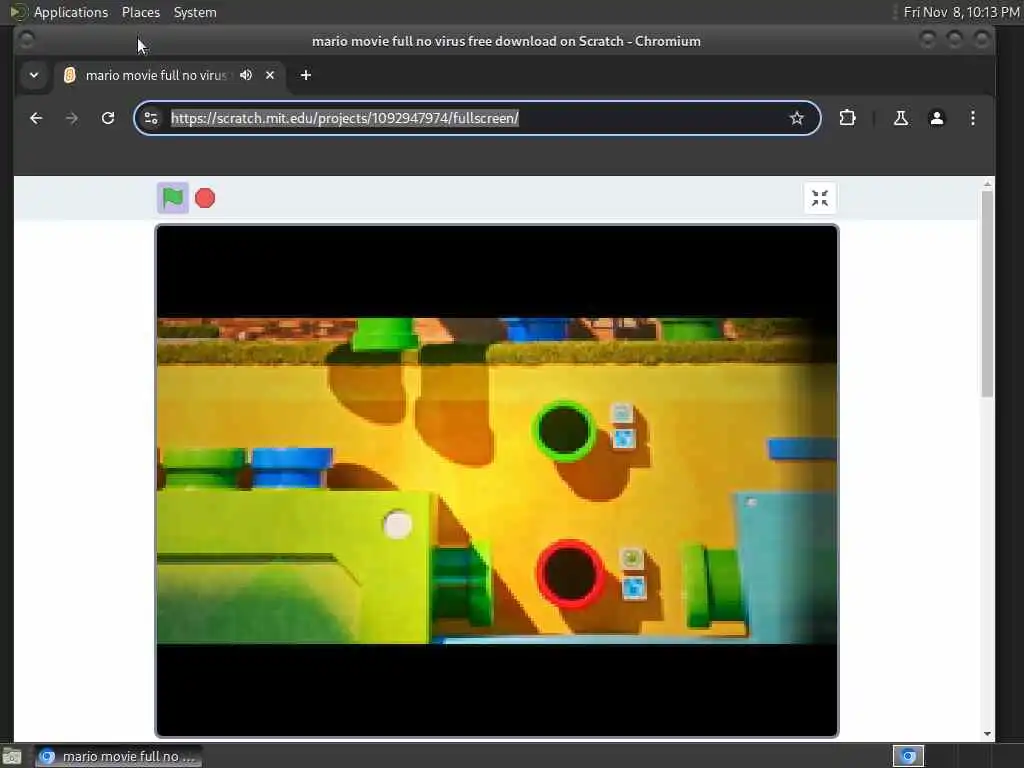This screenshot has width=1024, height=768.
Task: Open the Applications menu
Action: [x=71, y=12]
